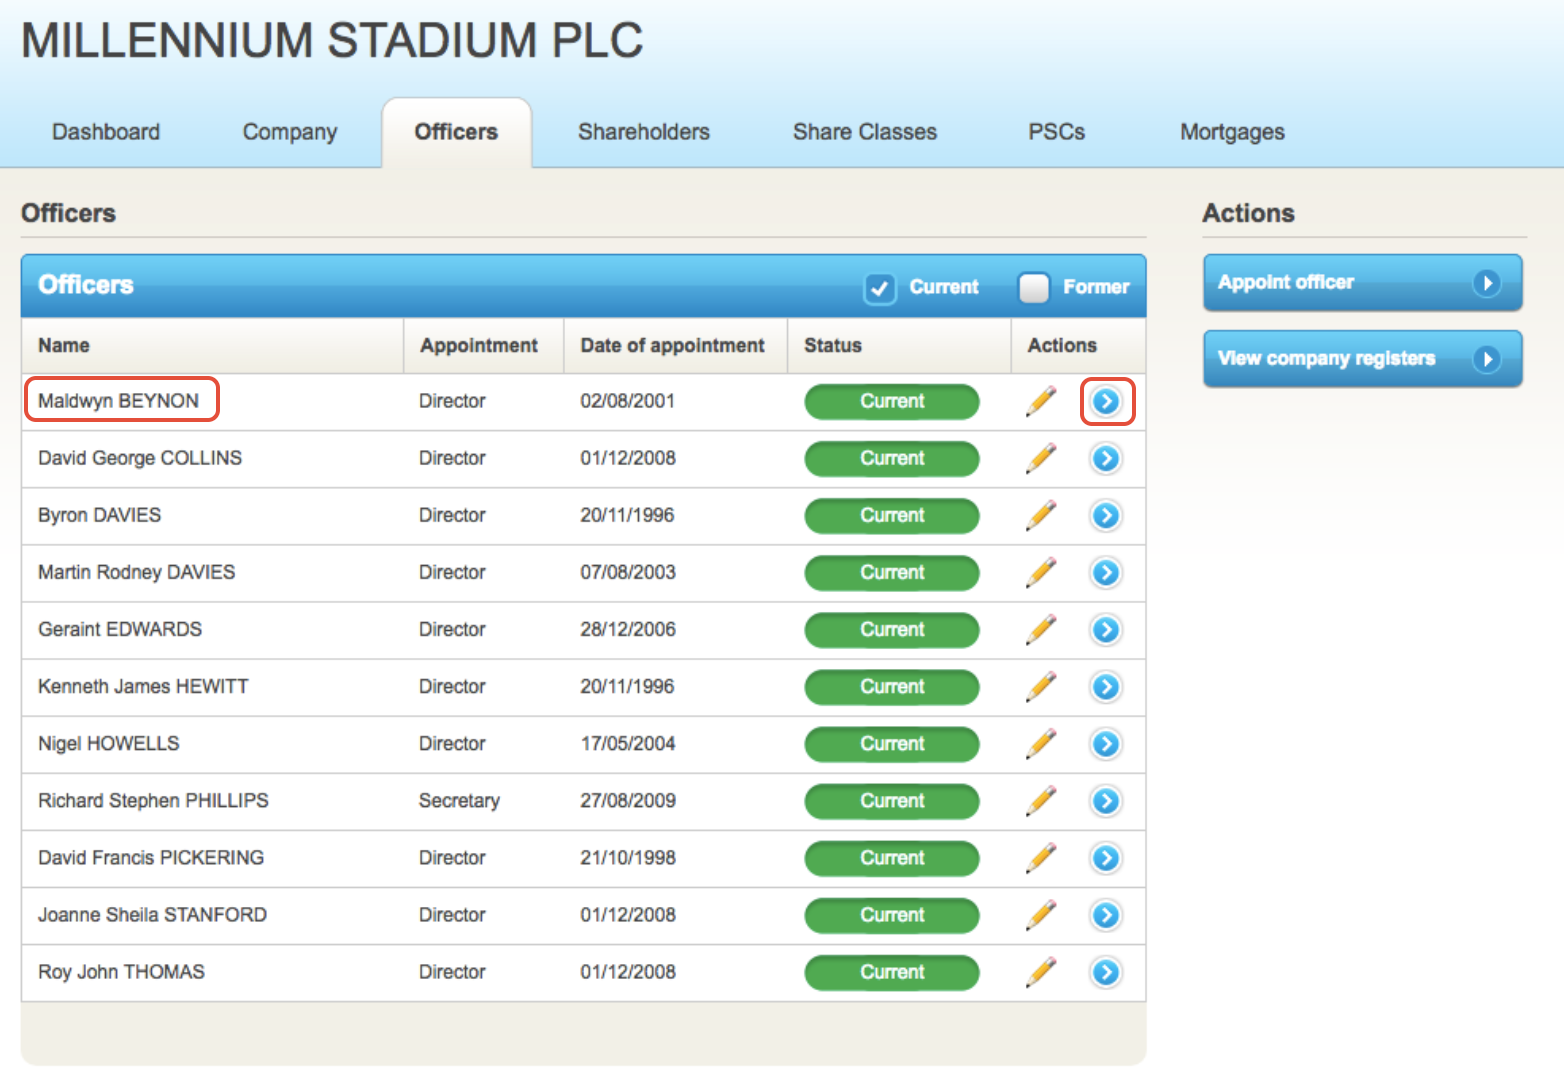Open details arrow for Kenneth James HEWITT
The height and width of the screenshot is (1077, 1564).
pos(1106,686)
